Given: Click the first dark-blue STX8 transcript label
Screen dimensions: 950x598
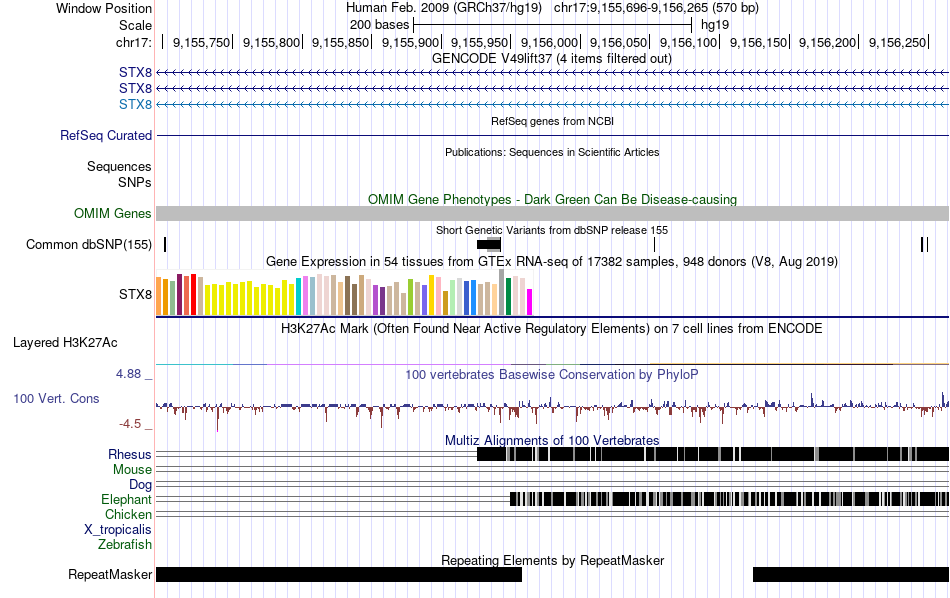Looking at the screenshot, I should pos(135,73).
